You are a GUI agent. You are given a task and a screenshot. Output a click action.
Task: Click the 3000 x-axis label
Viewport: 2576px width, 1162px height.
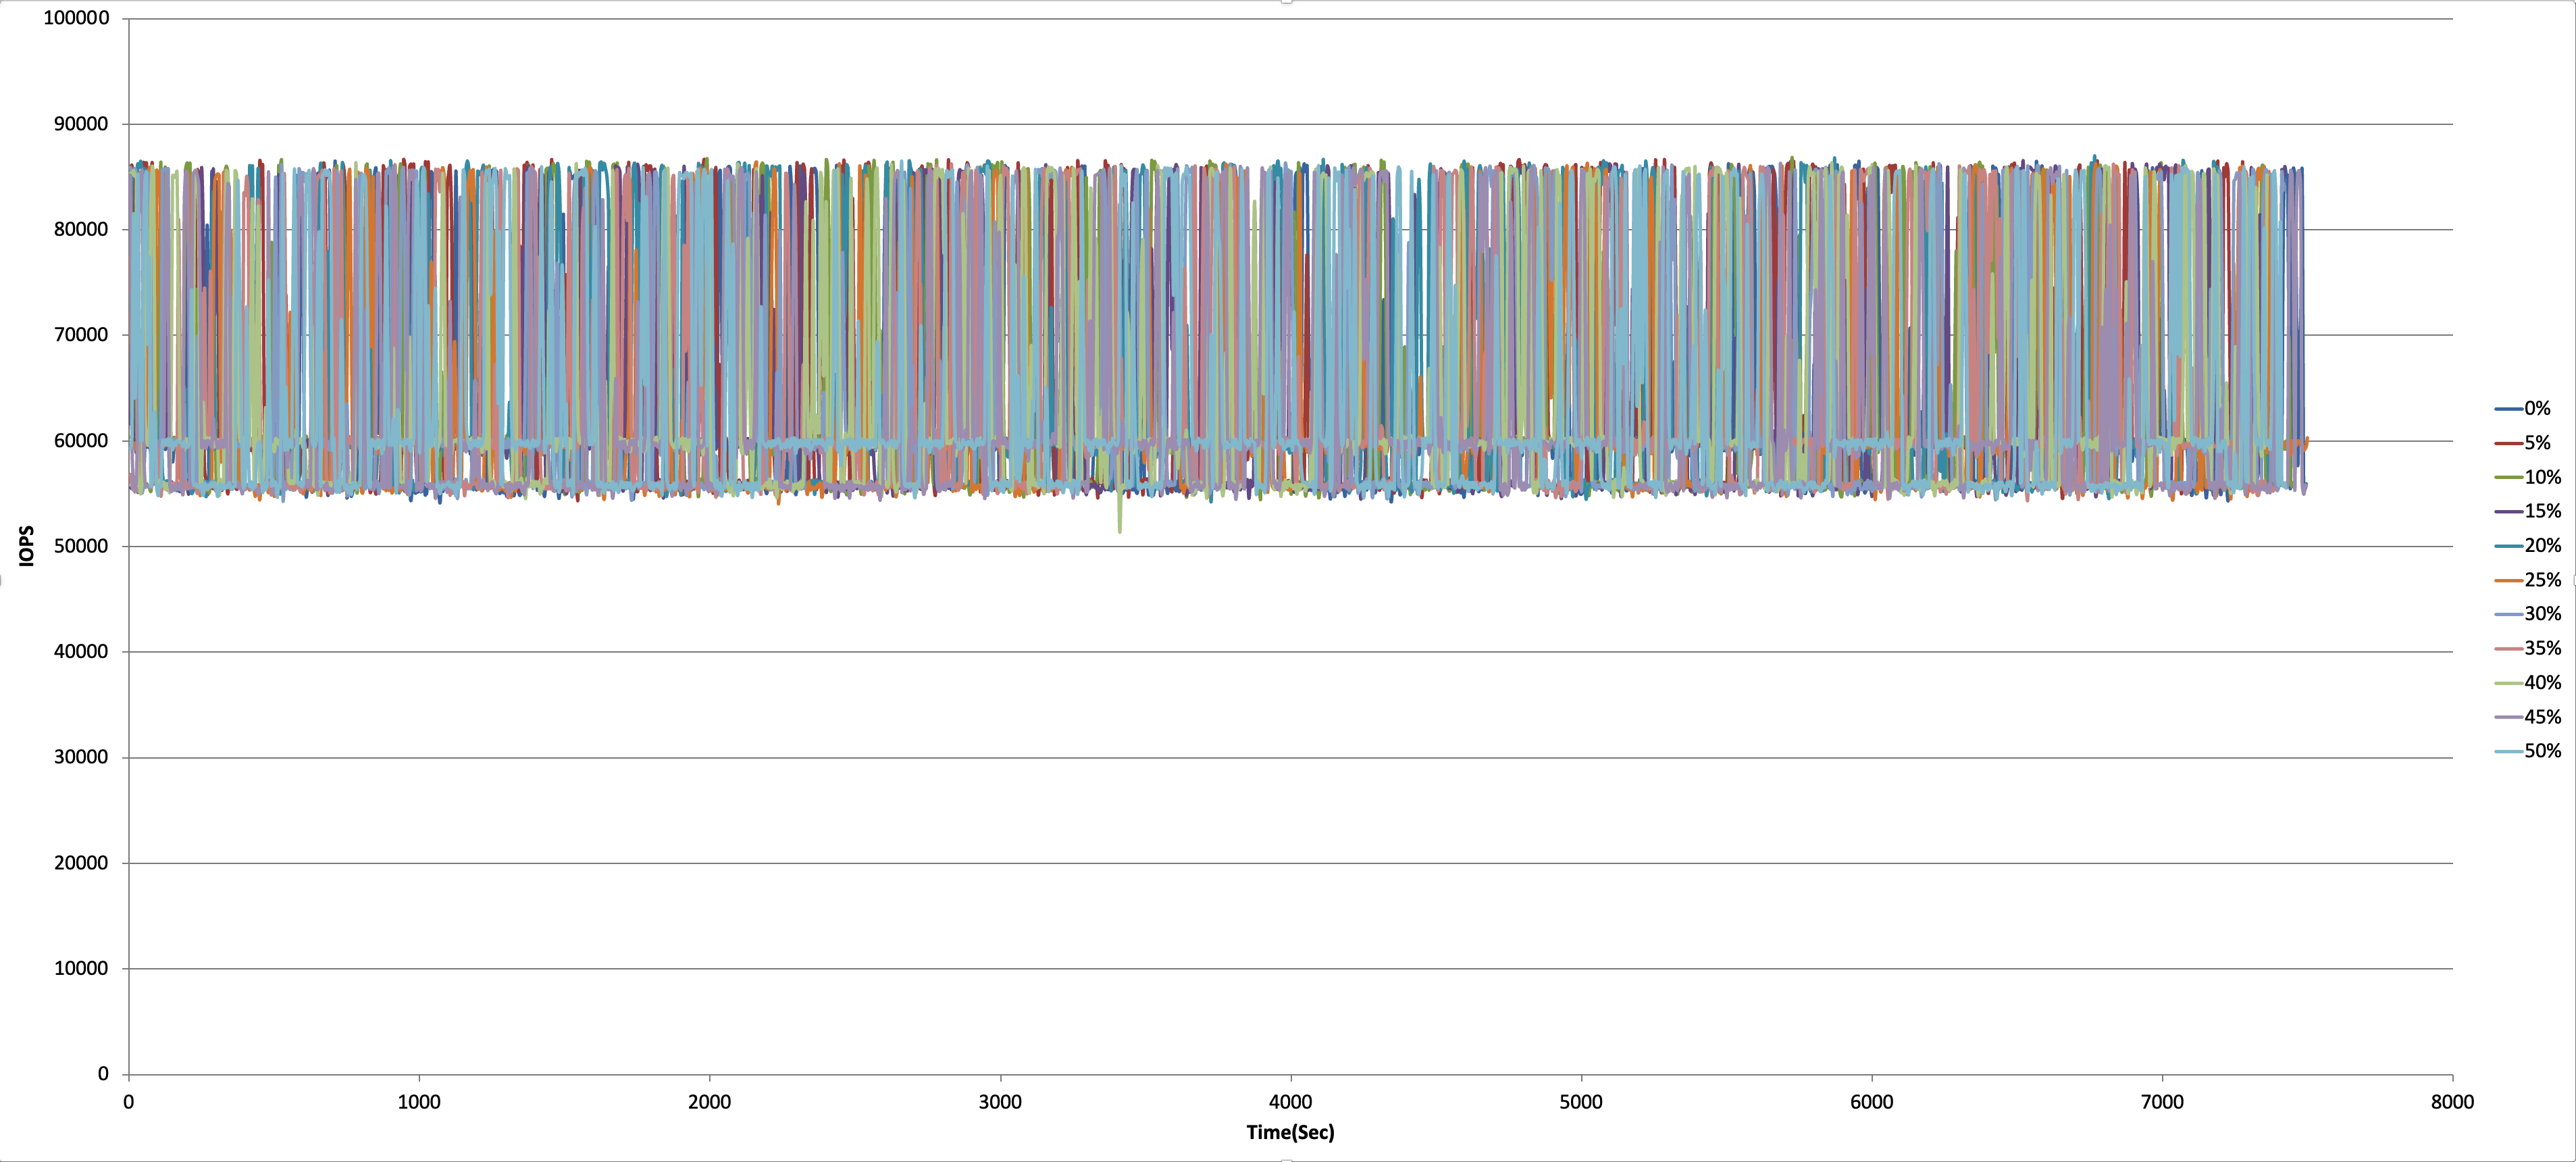tap(1000, 1102)
